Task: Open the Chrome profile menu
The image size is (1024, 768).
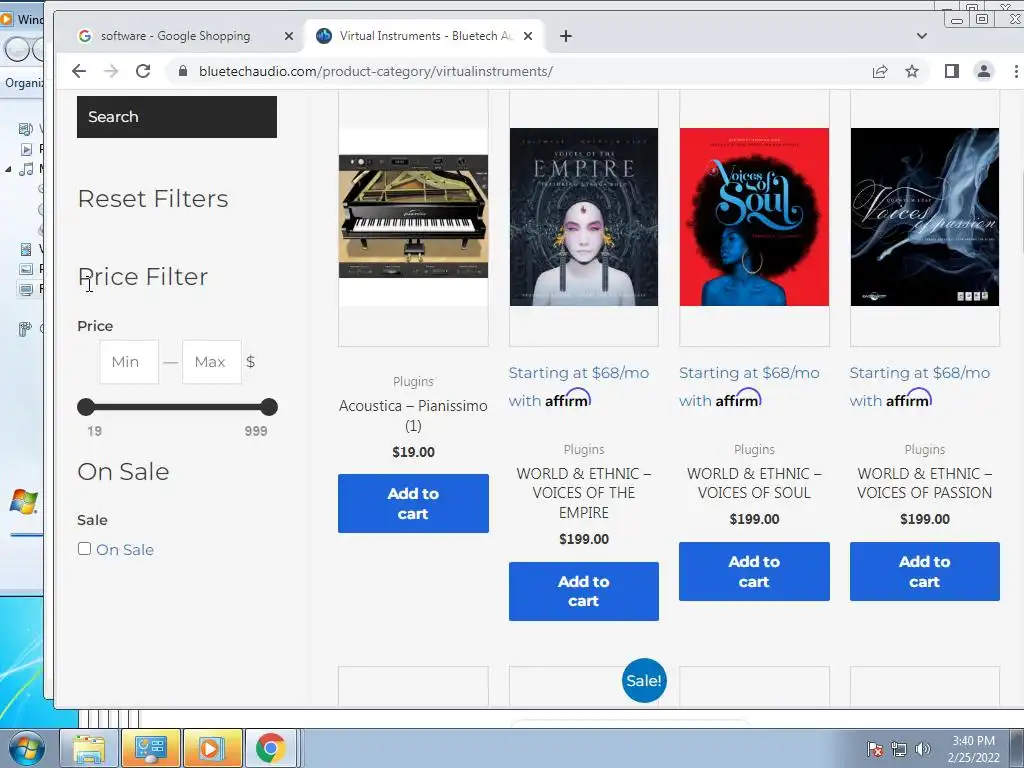Action: 984,71
